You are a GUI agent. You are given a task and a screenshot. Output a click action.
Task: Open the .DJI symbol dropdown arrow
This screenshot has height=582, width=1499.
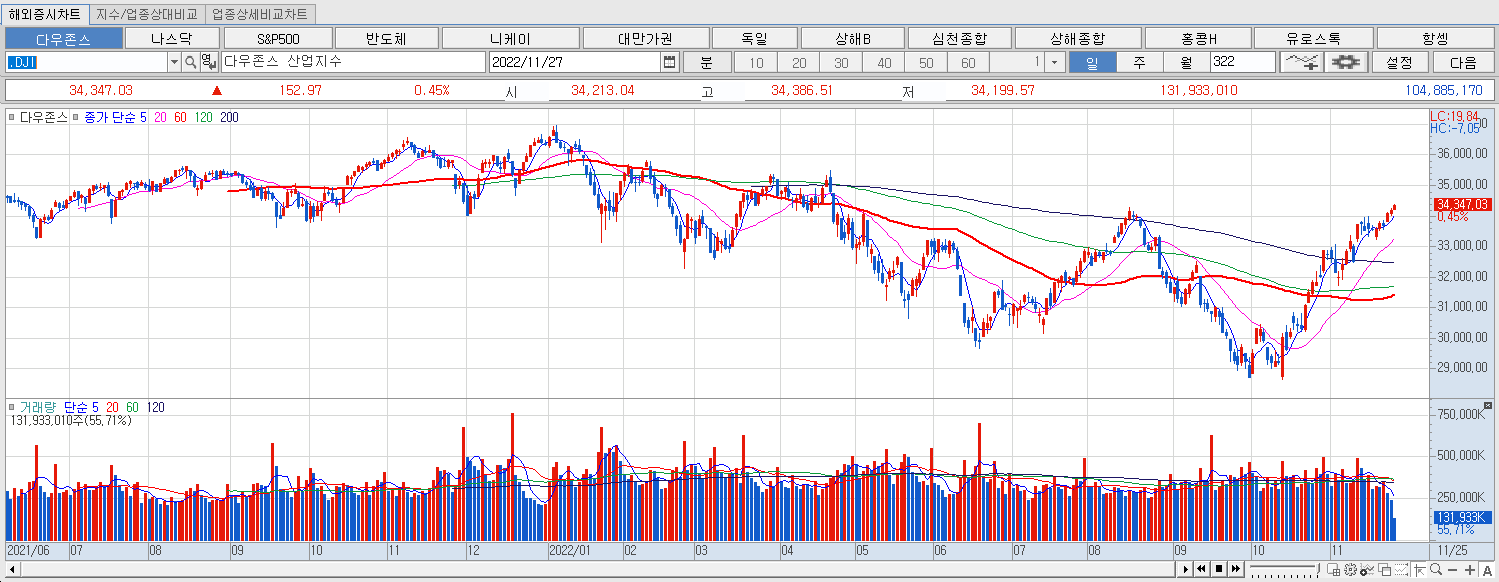tap(174, 62)
